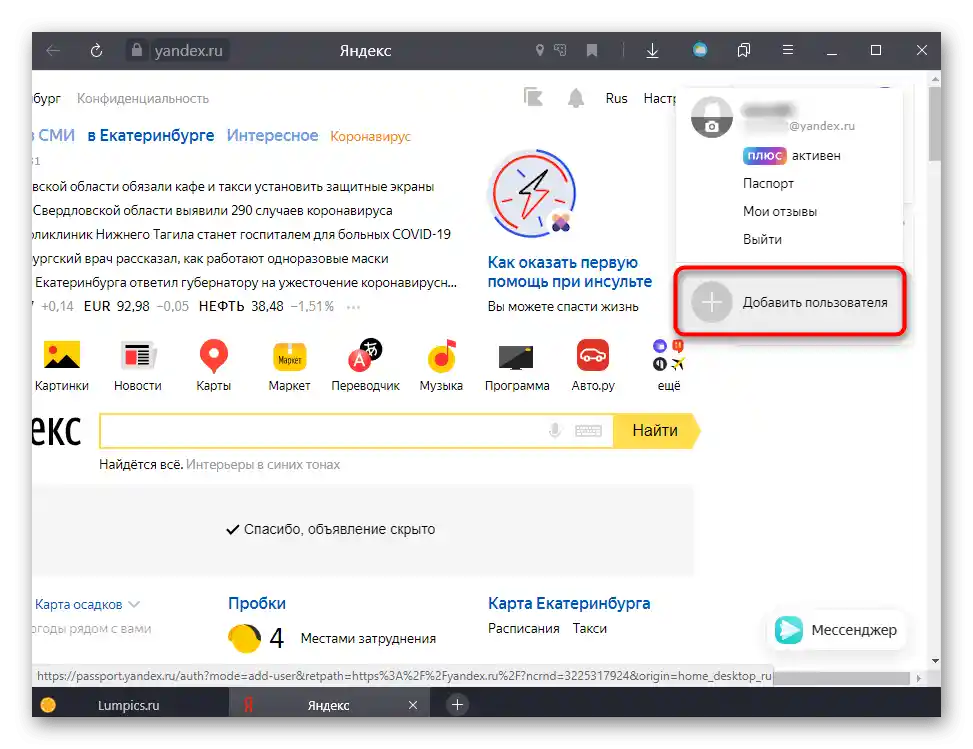Image resolution: width=973 pixels, height=749 pixels.
Task: Open the СМИ news tab
Action: point(55,135)
